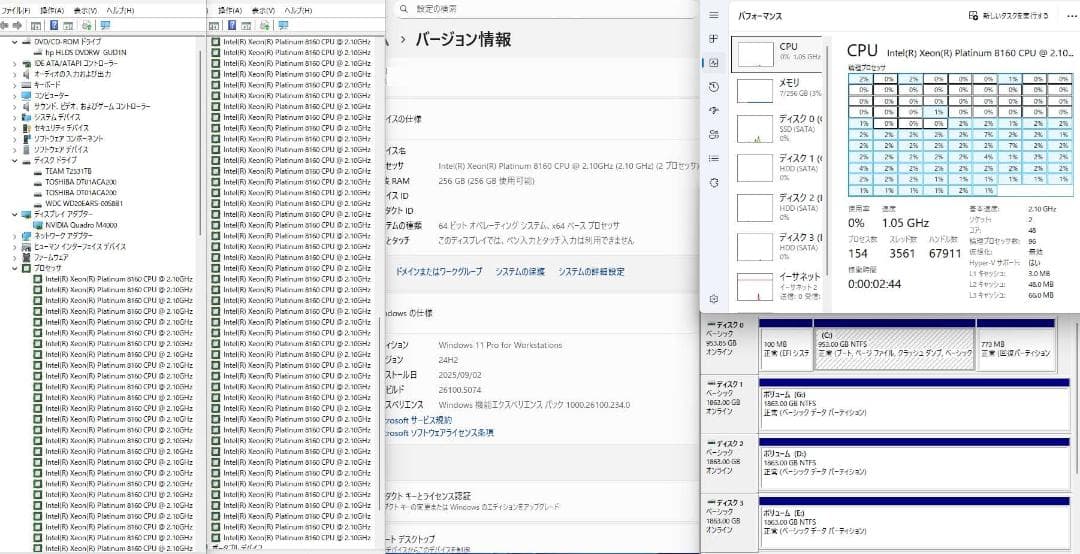This screenshot has width=1080, height=554.
Task: Expand the キーボード node
Action: point(15,85)
